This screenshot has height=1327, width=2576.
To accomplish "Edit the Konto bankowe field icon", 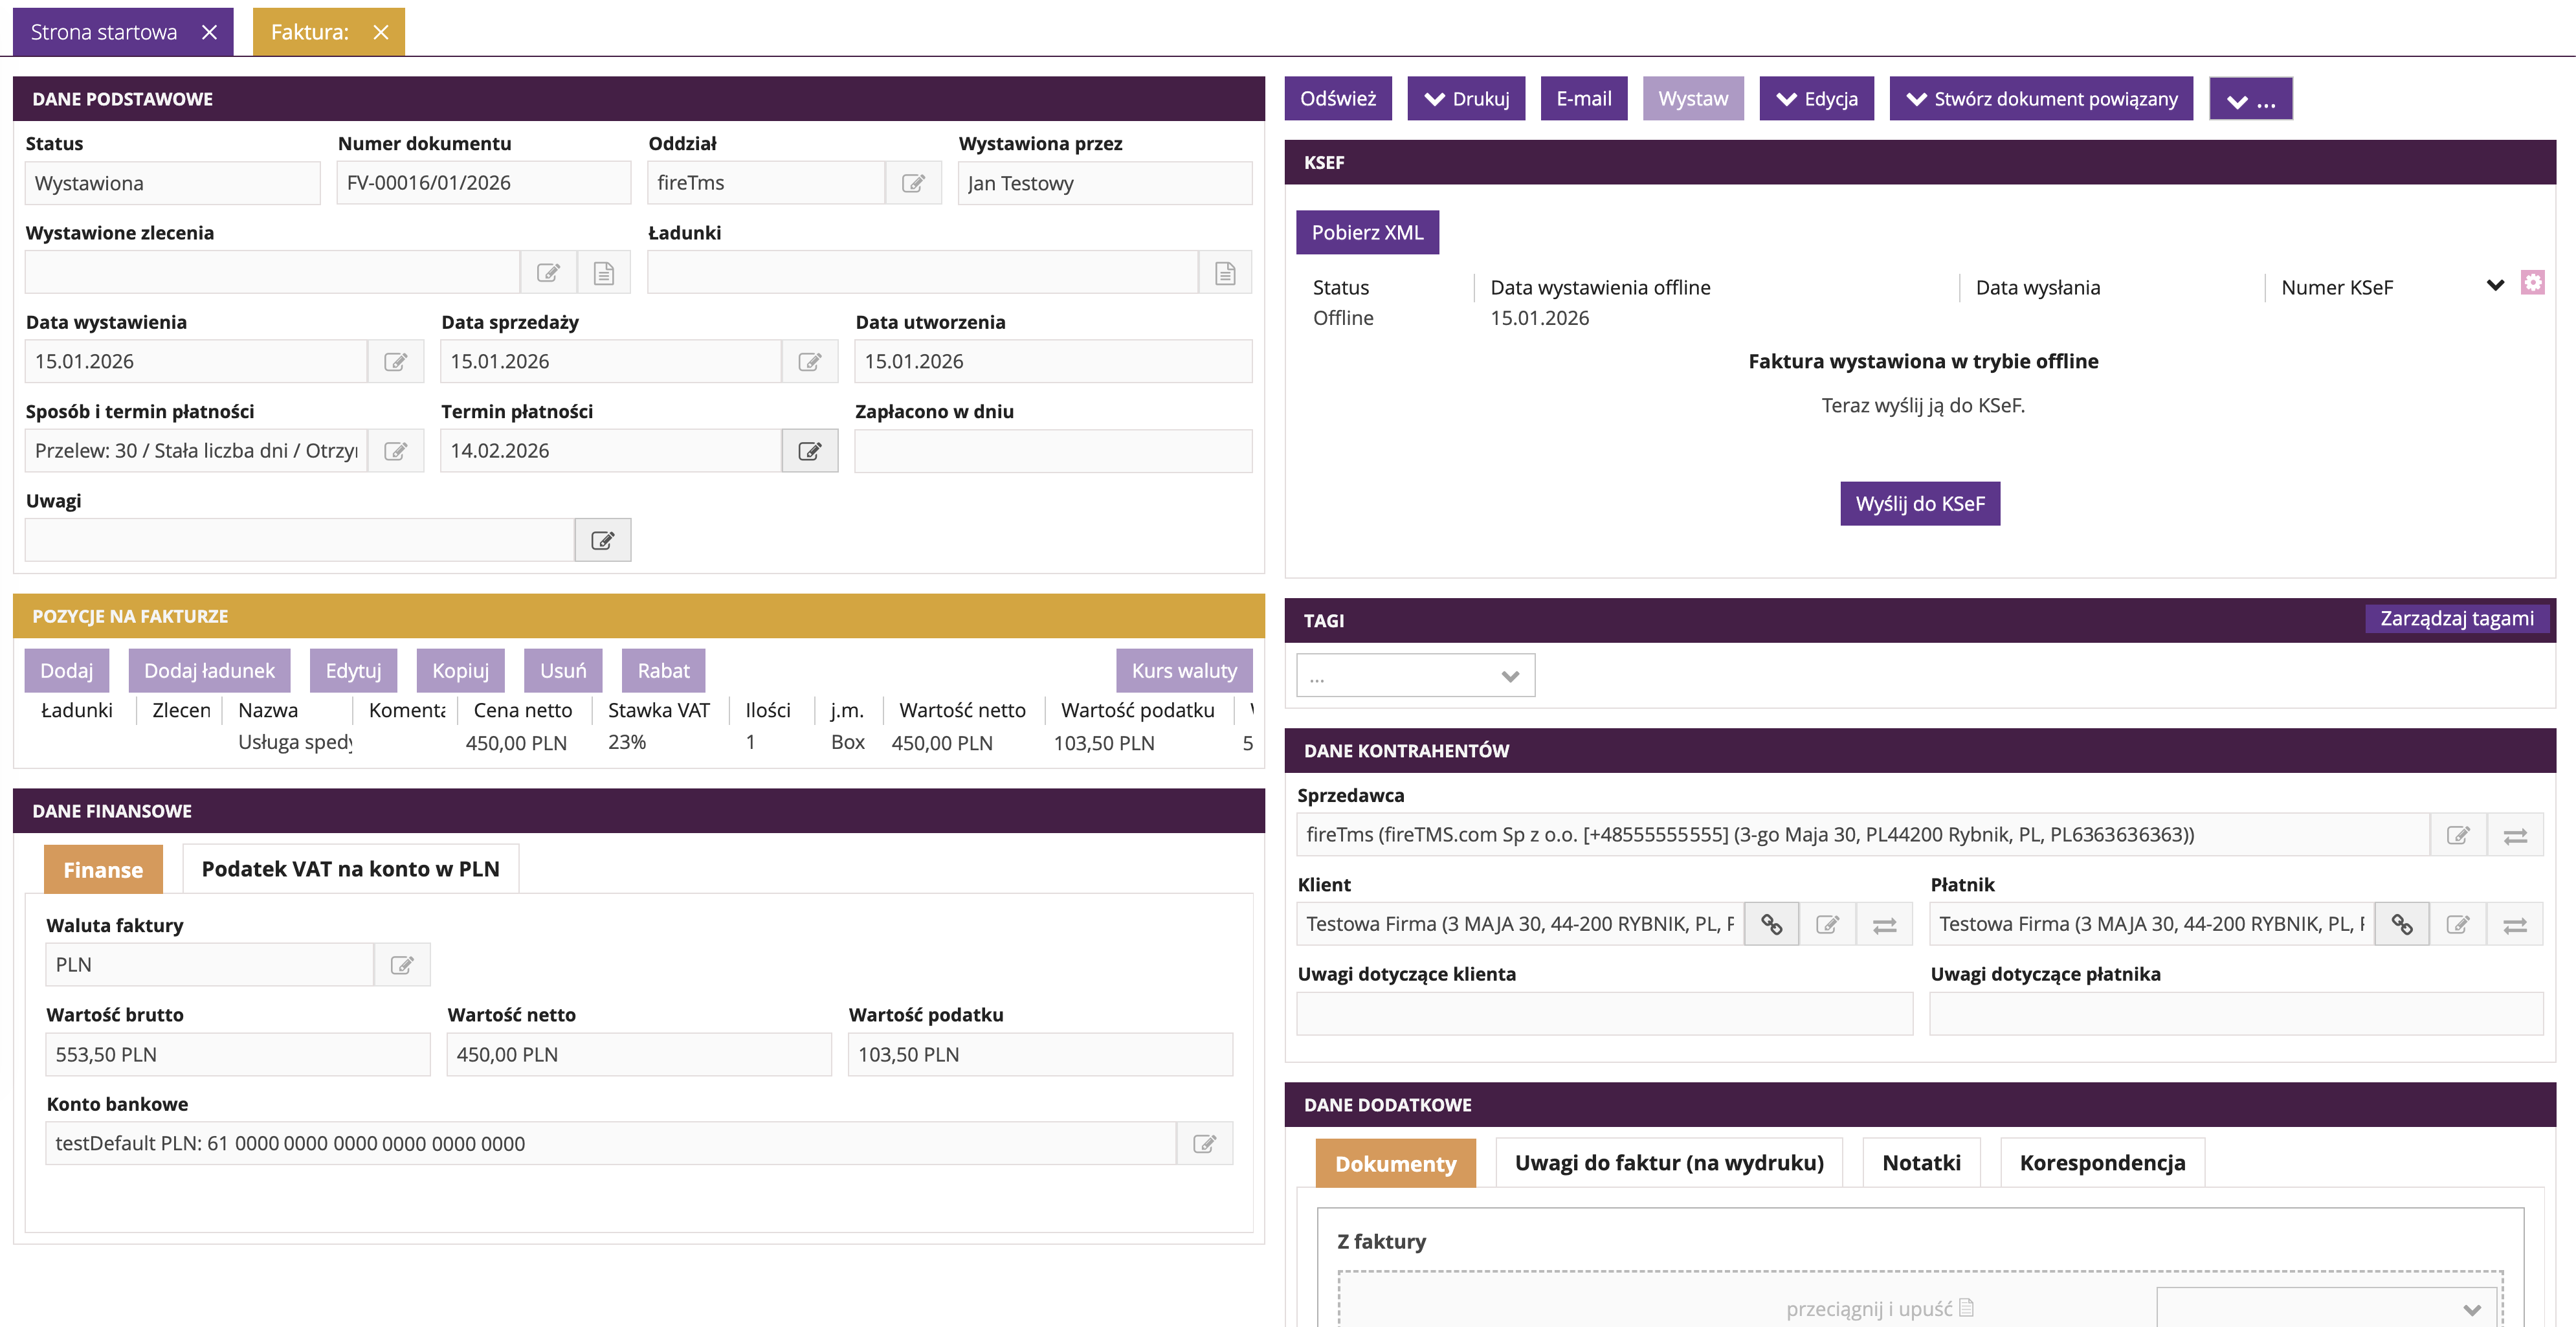I will point(1204,1144).
